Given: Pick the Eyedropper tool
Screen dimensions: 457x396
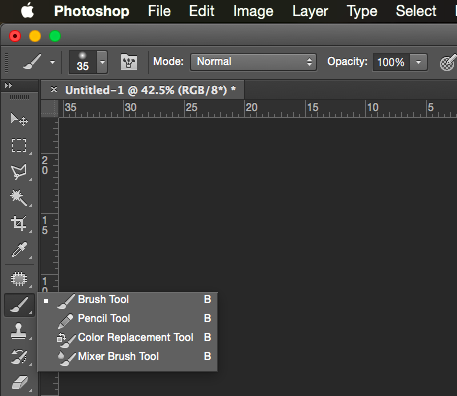Looking at the screenshot, I should click(19, 250).
